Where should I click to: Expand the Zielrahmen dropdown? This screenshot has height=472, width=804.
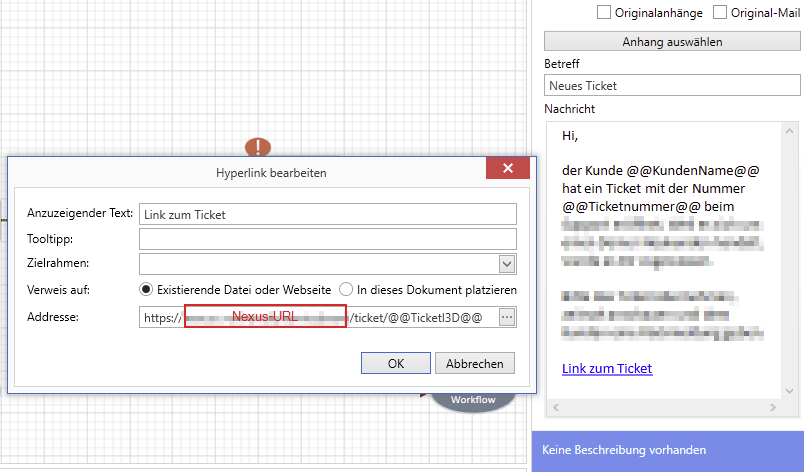click(x=507, y=264)
